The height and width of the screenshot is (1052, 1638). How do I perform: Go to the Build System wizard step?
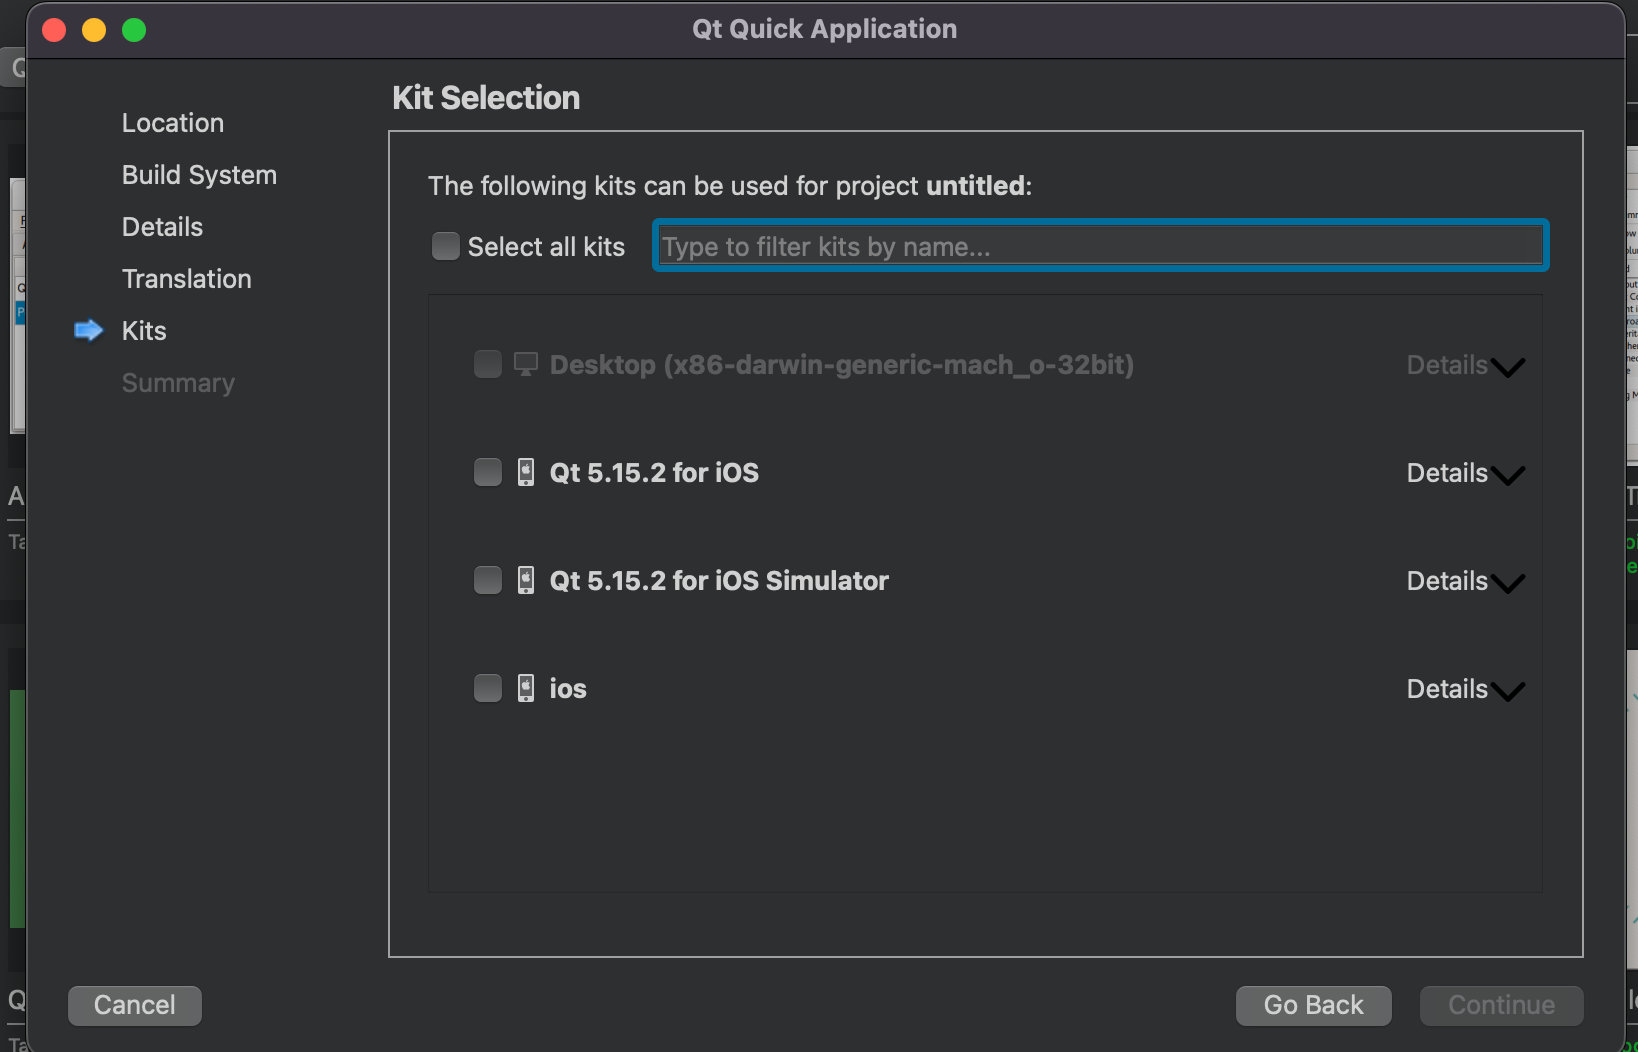click(199, 175)
